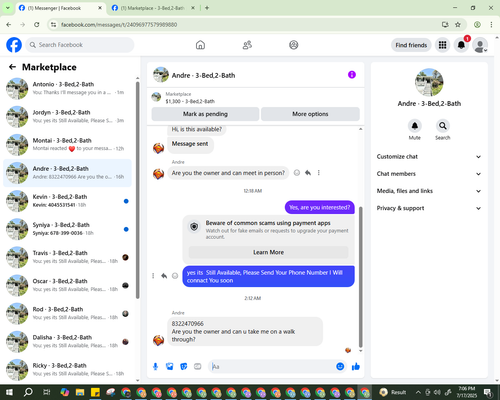
Task: Expand Media, files and links section
Action: [x=429, y=191]
